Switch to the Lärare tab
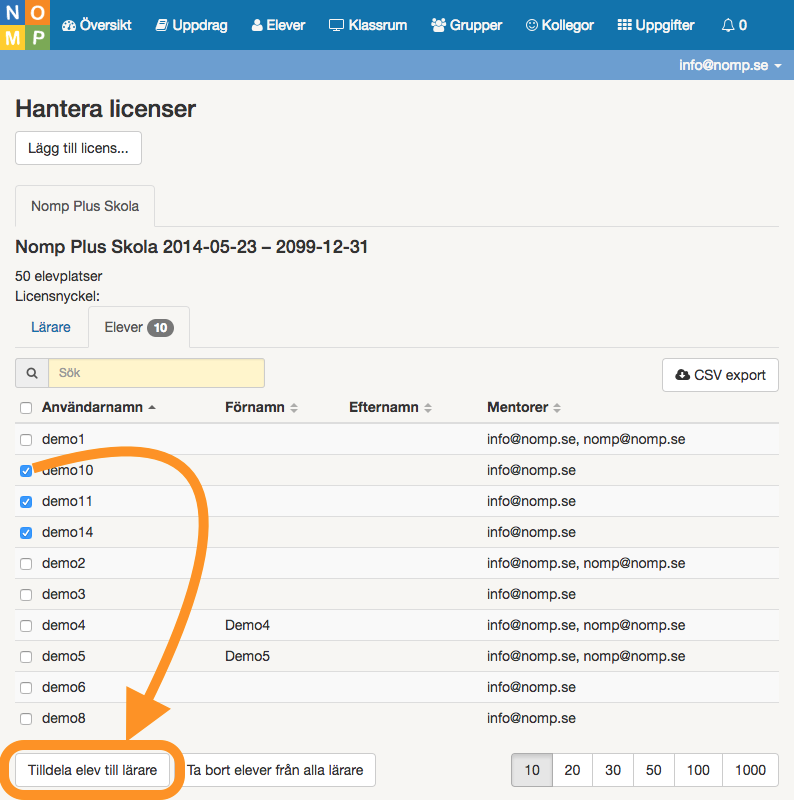The height and width of the screenshot is (800, 794). click(x=51, y=327)
